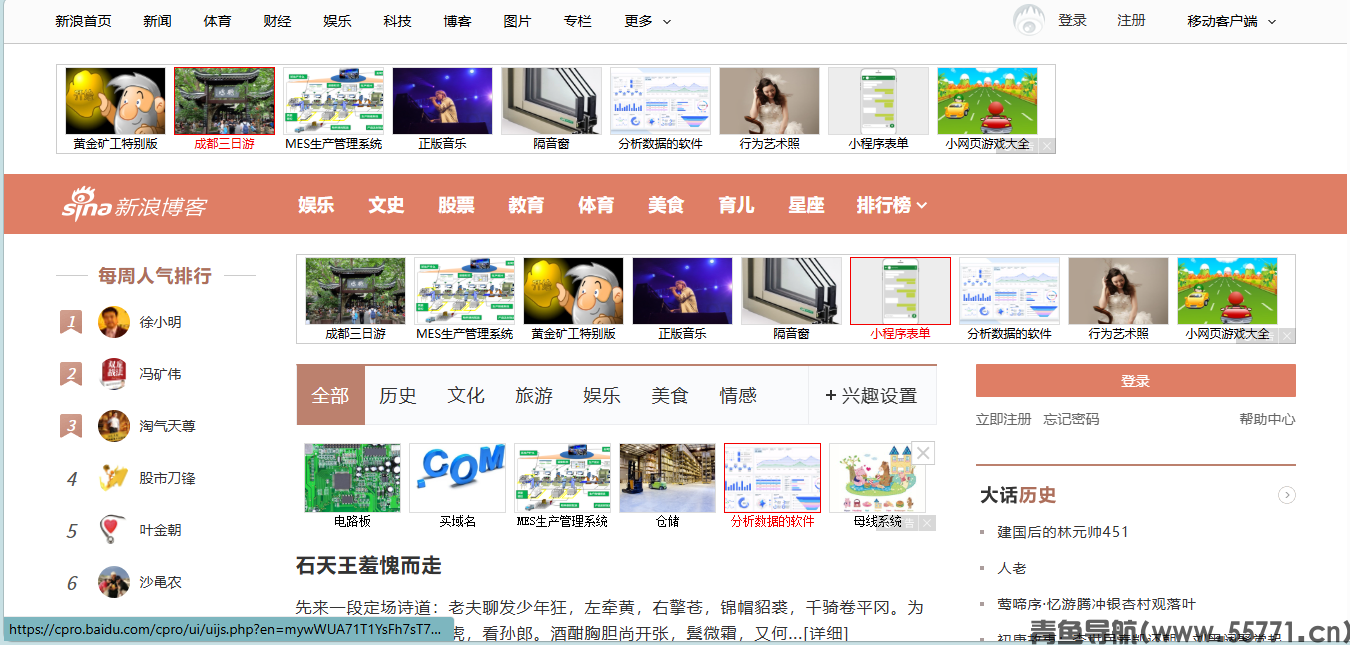Click the rank 1 ribbon badge
The image size is (1350, 645).
point(71,322)
